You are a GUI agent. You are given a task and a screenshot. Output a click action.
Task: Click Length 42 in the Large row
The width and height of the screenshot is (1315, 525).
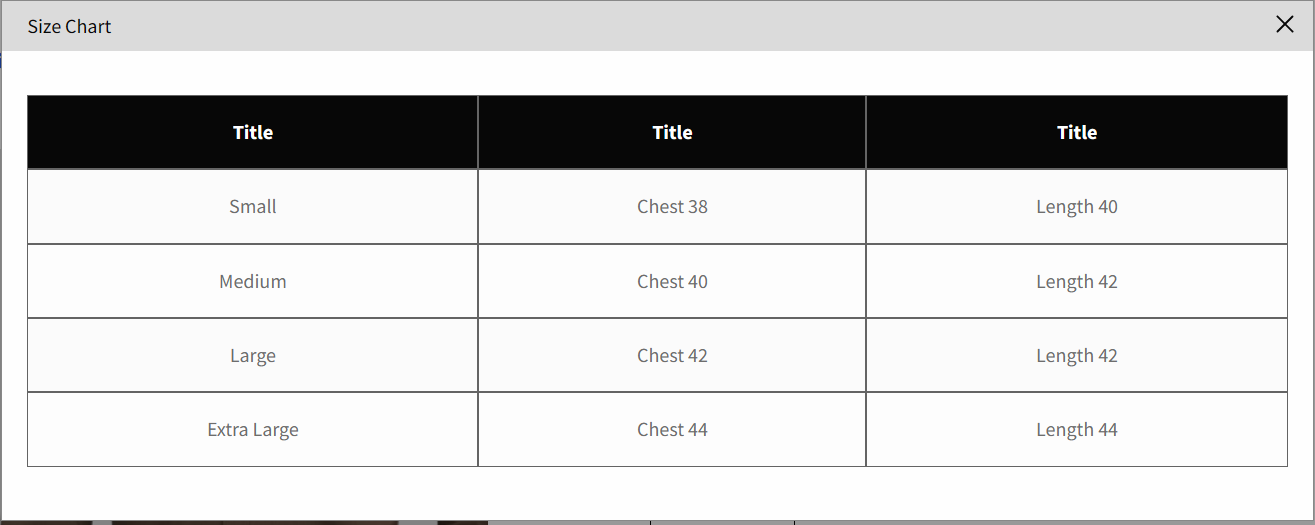point(1077,356)
